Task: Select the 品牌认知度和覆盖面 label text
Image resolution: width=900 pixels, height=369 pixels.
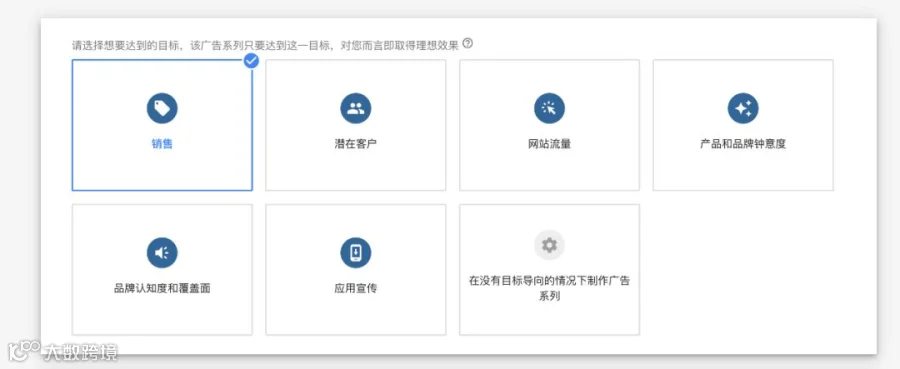Action: pyautogui.click(x=162, y=288)
